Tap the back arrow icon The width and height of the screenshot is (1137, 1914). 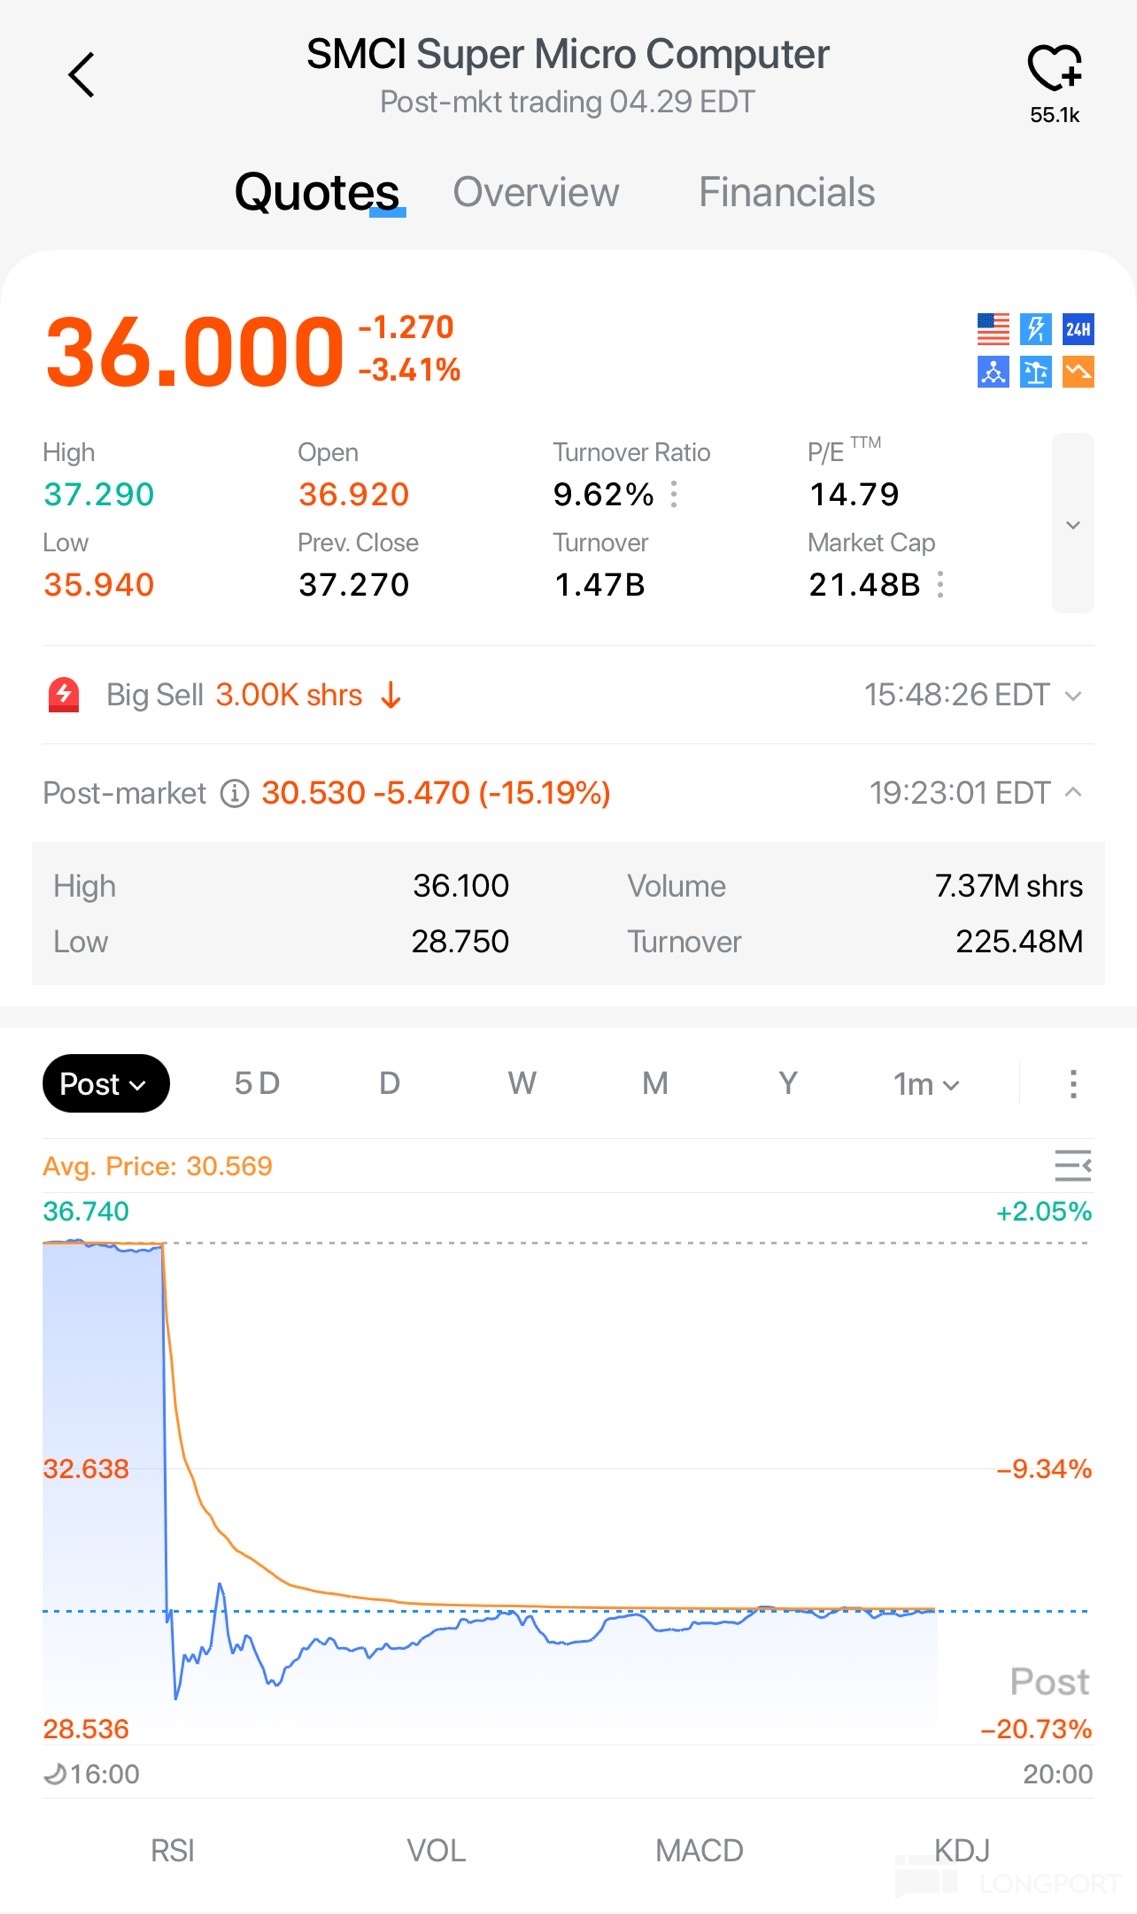tap(81, 75)
